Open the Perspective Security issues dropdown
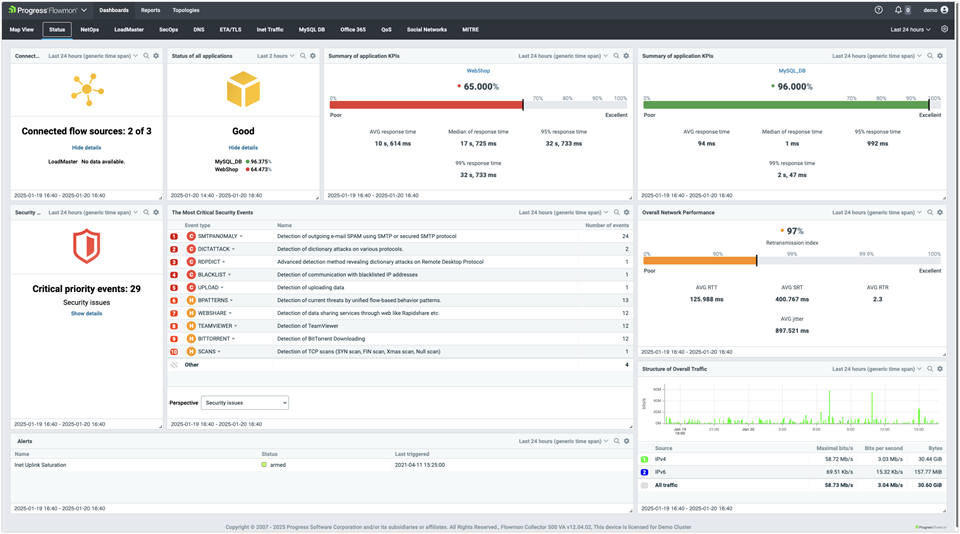 coord(245,403)
